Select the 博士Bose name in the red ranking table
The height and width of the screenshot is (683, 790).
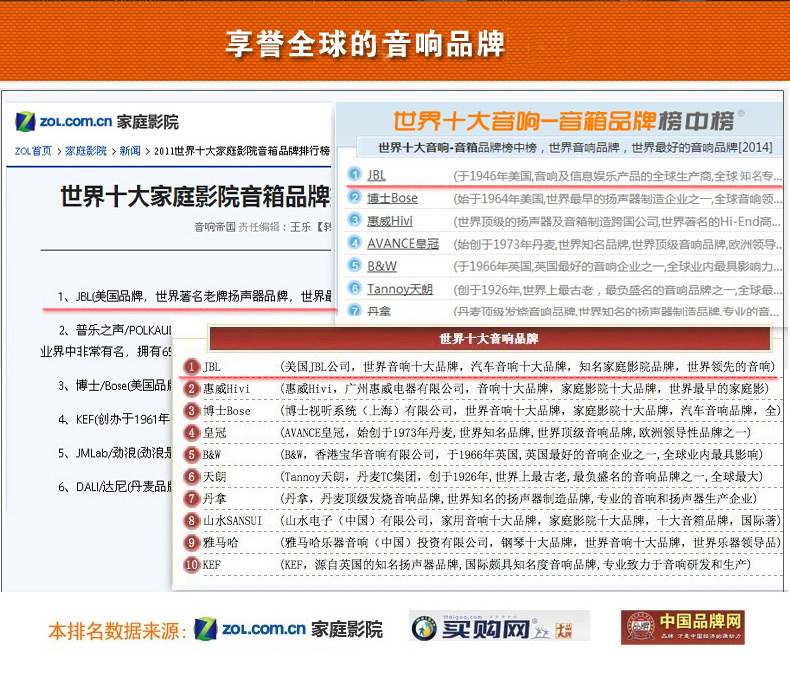pos(227,411)
